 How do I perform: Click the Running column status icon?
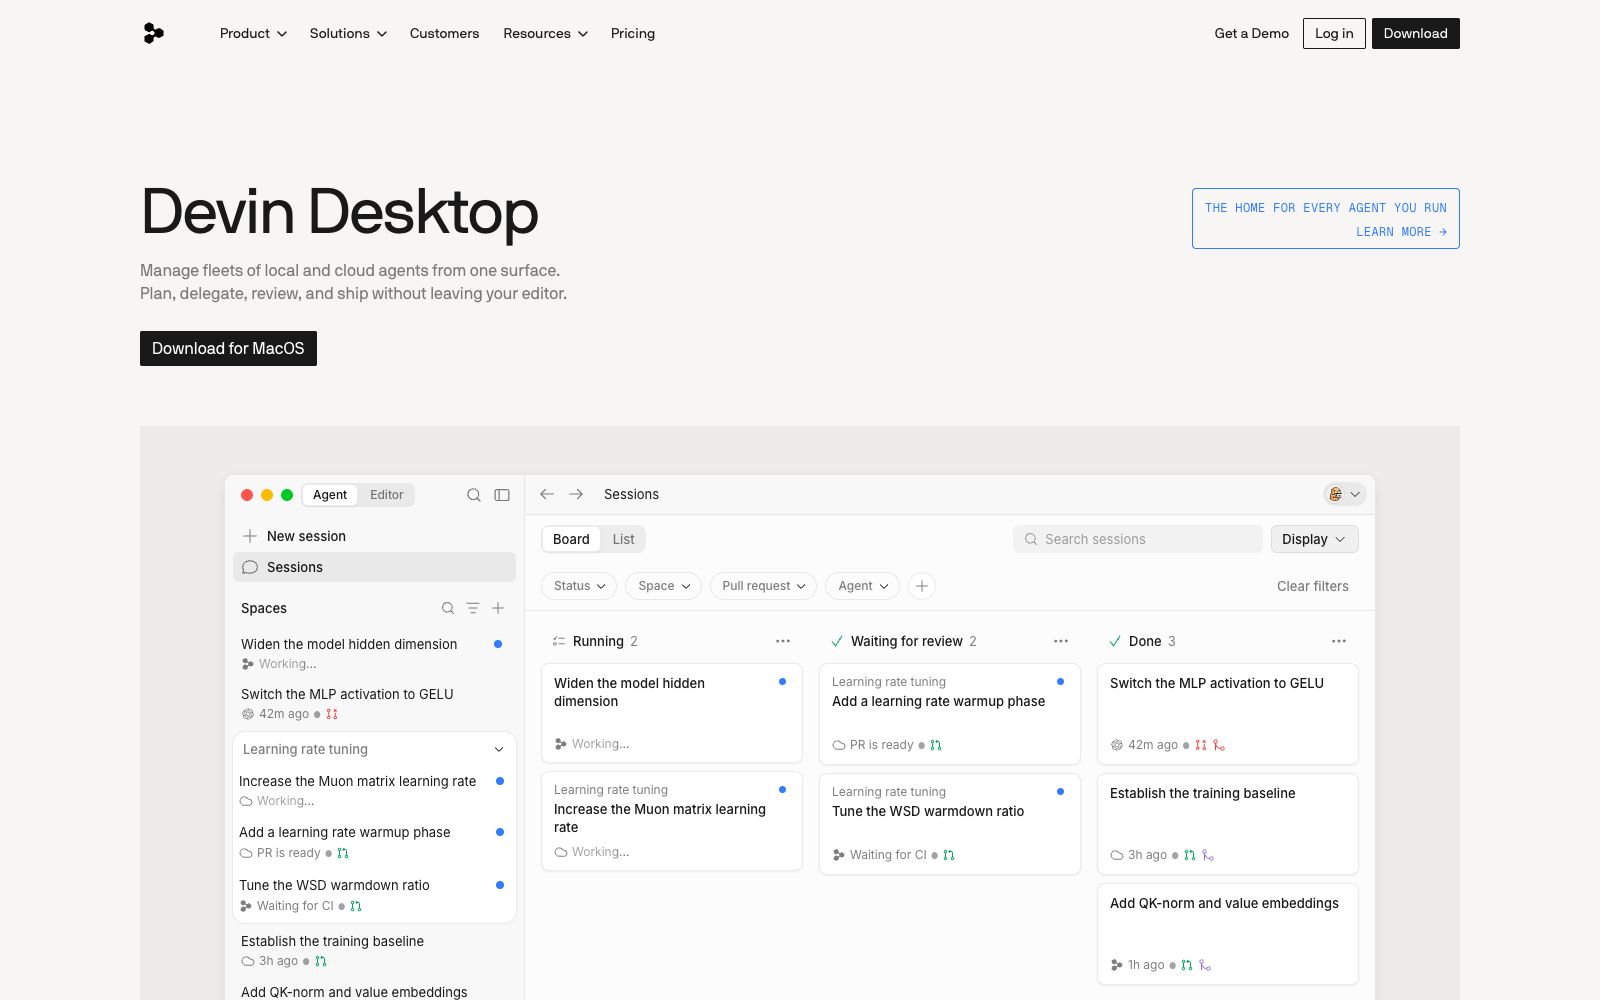click(x=559, y=641)
